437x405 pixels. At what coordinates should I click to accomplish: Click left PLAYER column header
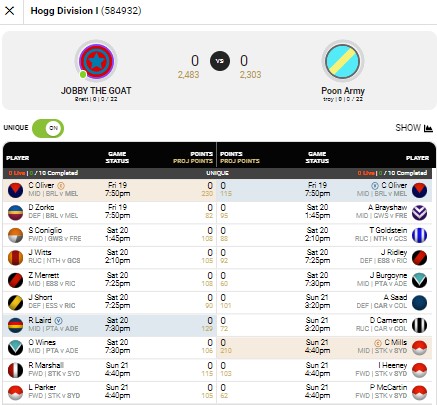(x=18, y=158)
